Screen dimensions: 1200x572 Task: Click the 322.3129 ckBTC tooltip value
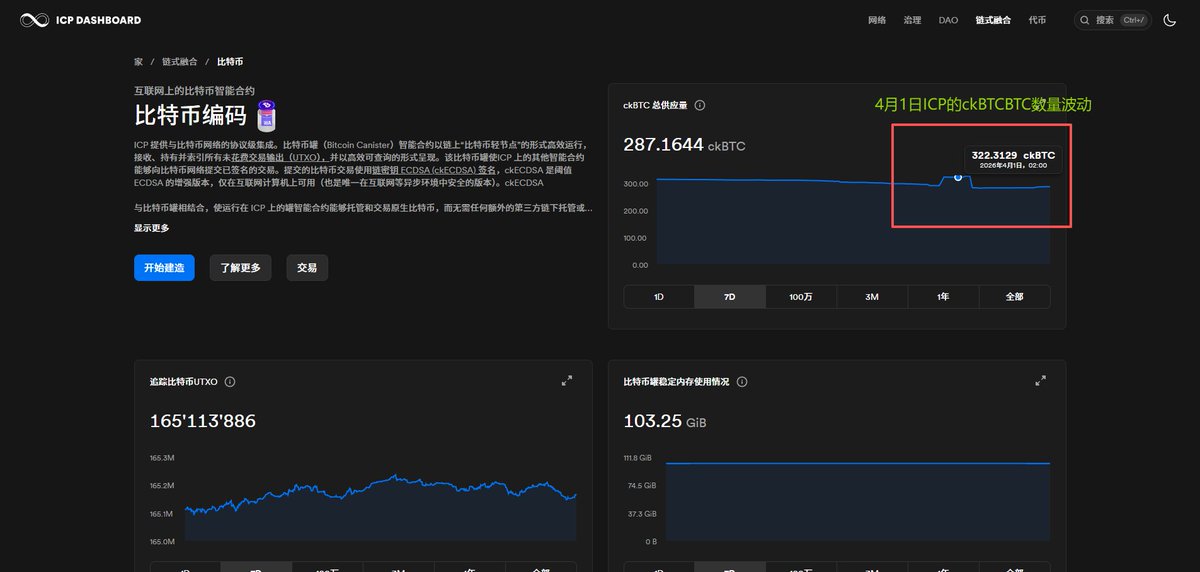(1012, 155)
